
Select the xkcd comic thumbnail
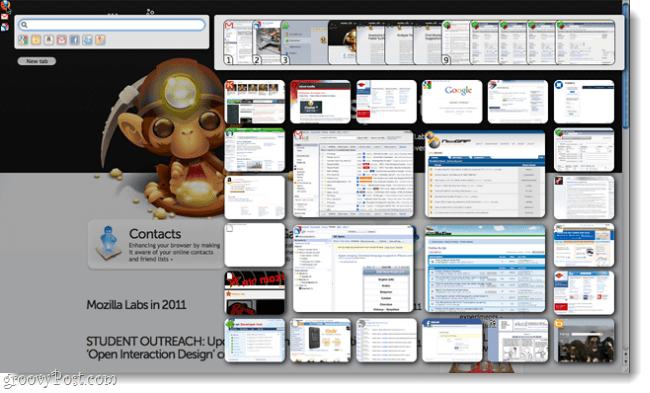[518, 340]
